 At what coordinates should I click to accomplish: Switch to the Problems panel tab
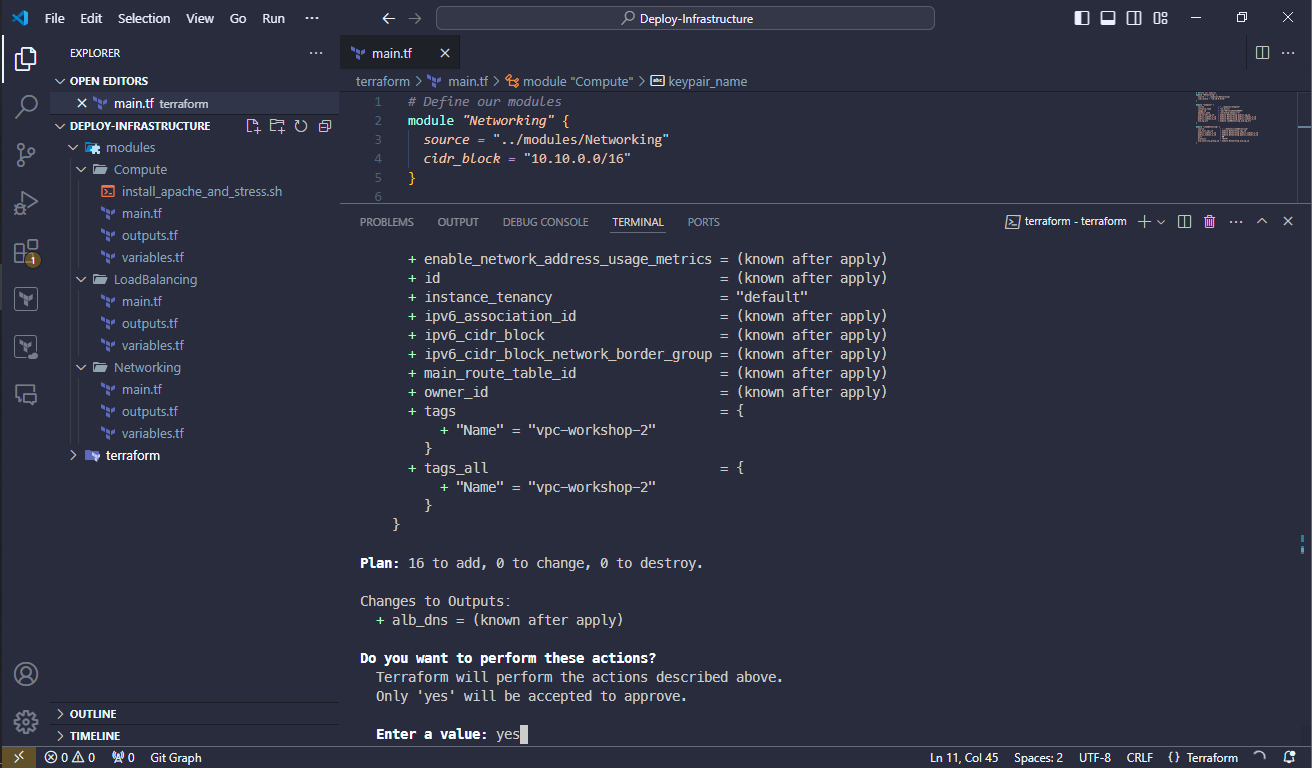[x=387, y=222]
